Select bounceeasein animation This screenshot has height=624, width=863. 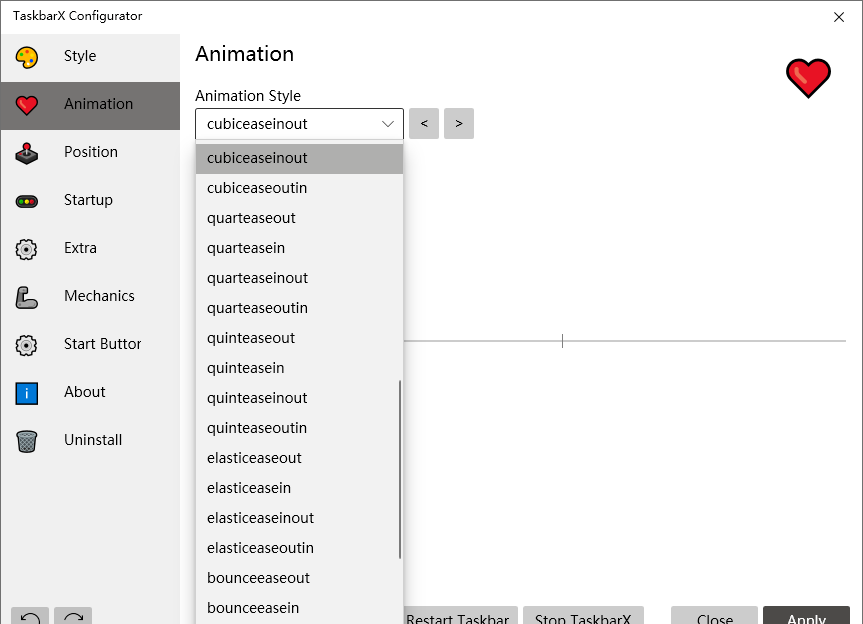(x=299, y=608)
